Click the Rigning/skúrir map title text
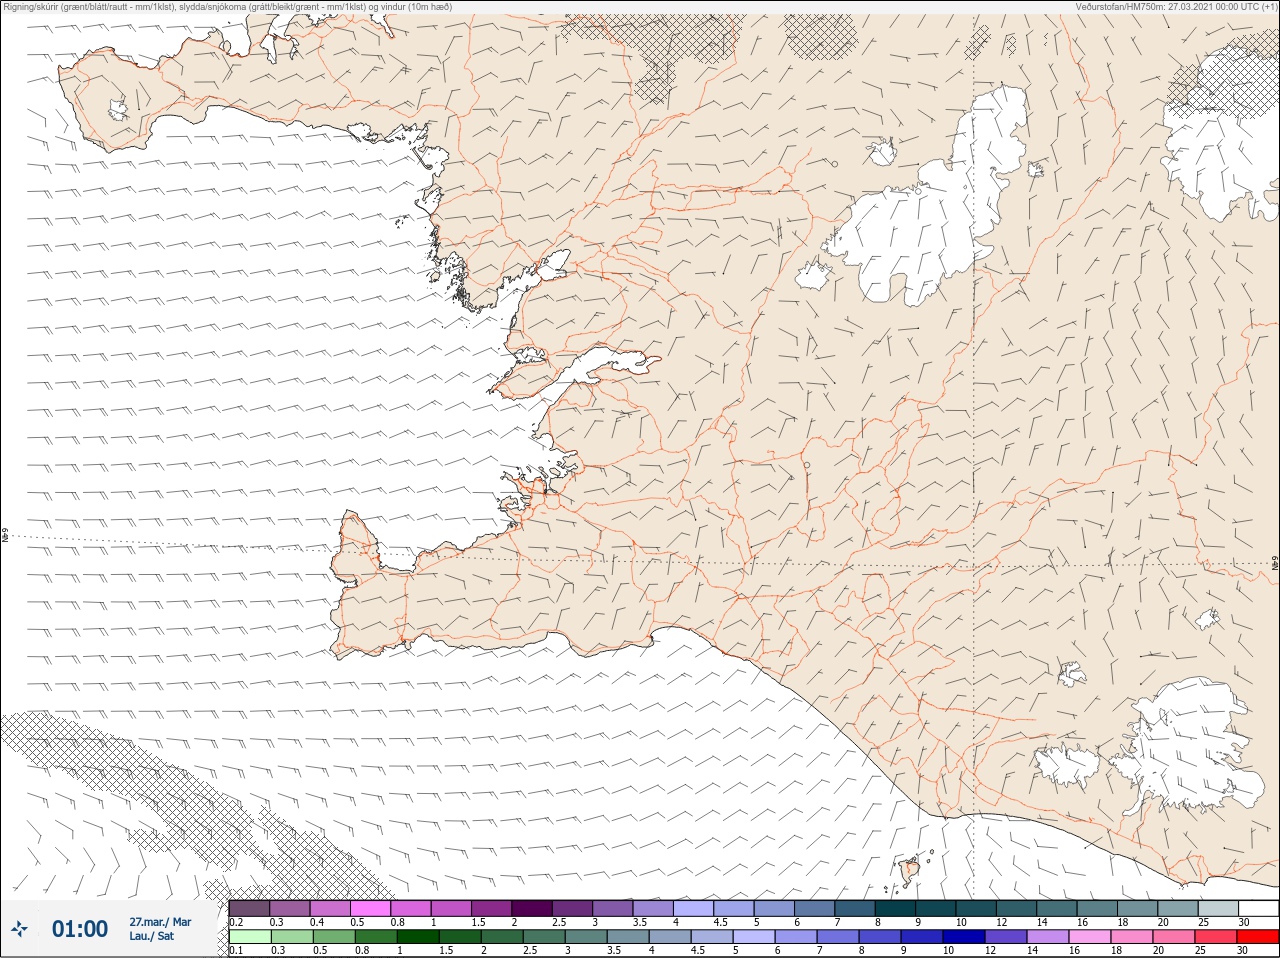 point(227,7)
